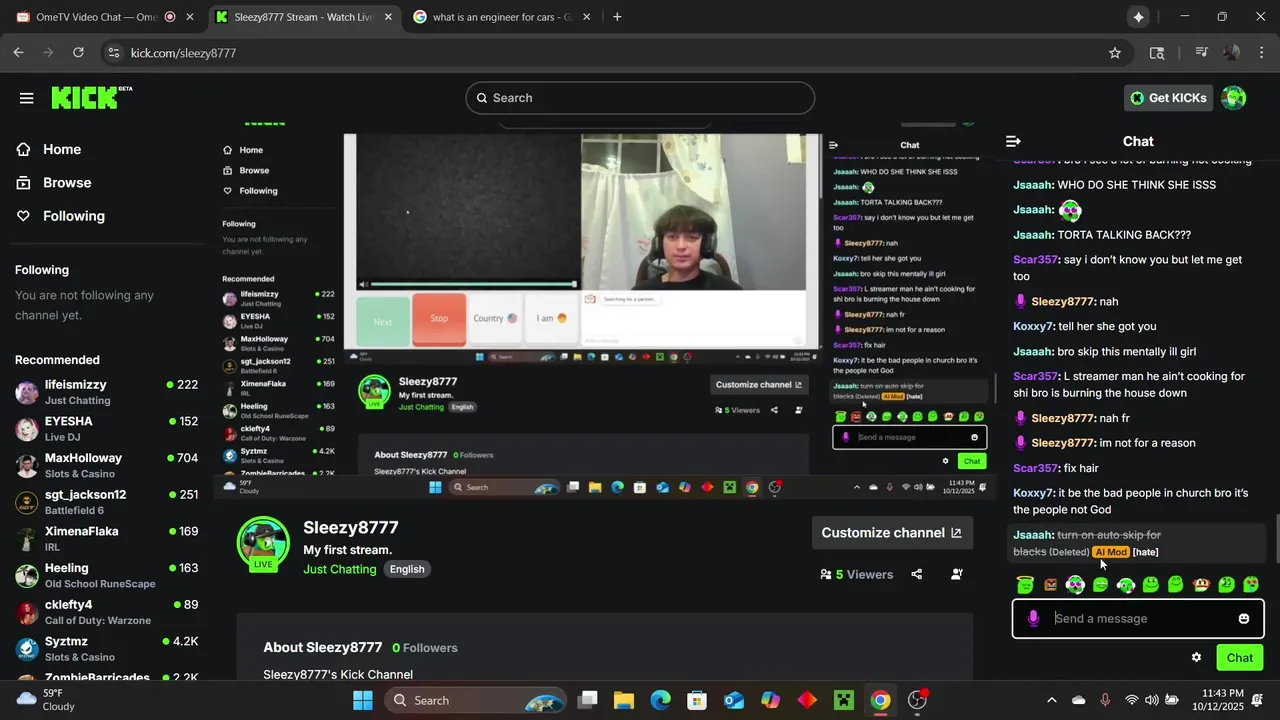Image resolution: width=1280 pixels, height=720 pixels.
Task: Insert the pink-sunglasses headphones emote
Action: tap(1075, 584)
